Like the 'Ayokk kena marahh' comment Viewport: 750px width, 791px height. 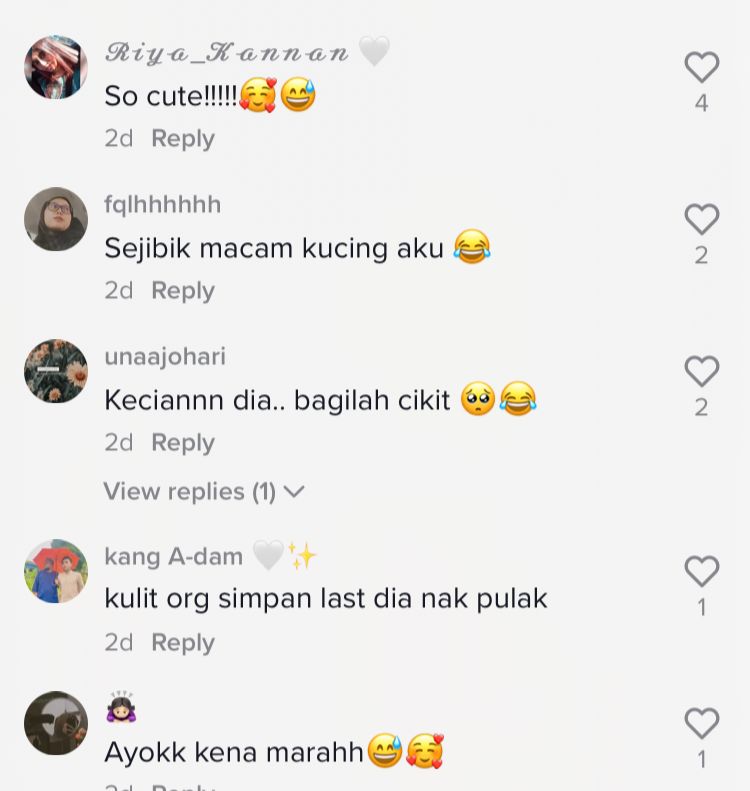click(702, 723)
